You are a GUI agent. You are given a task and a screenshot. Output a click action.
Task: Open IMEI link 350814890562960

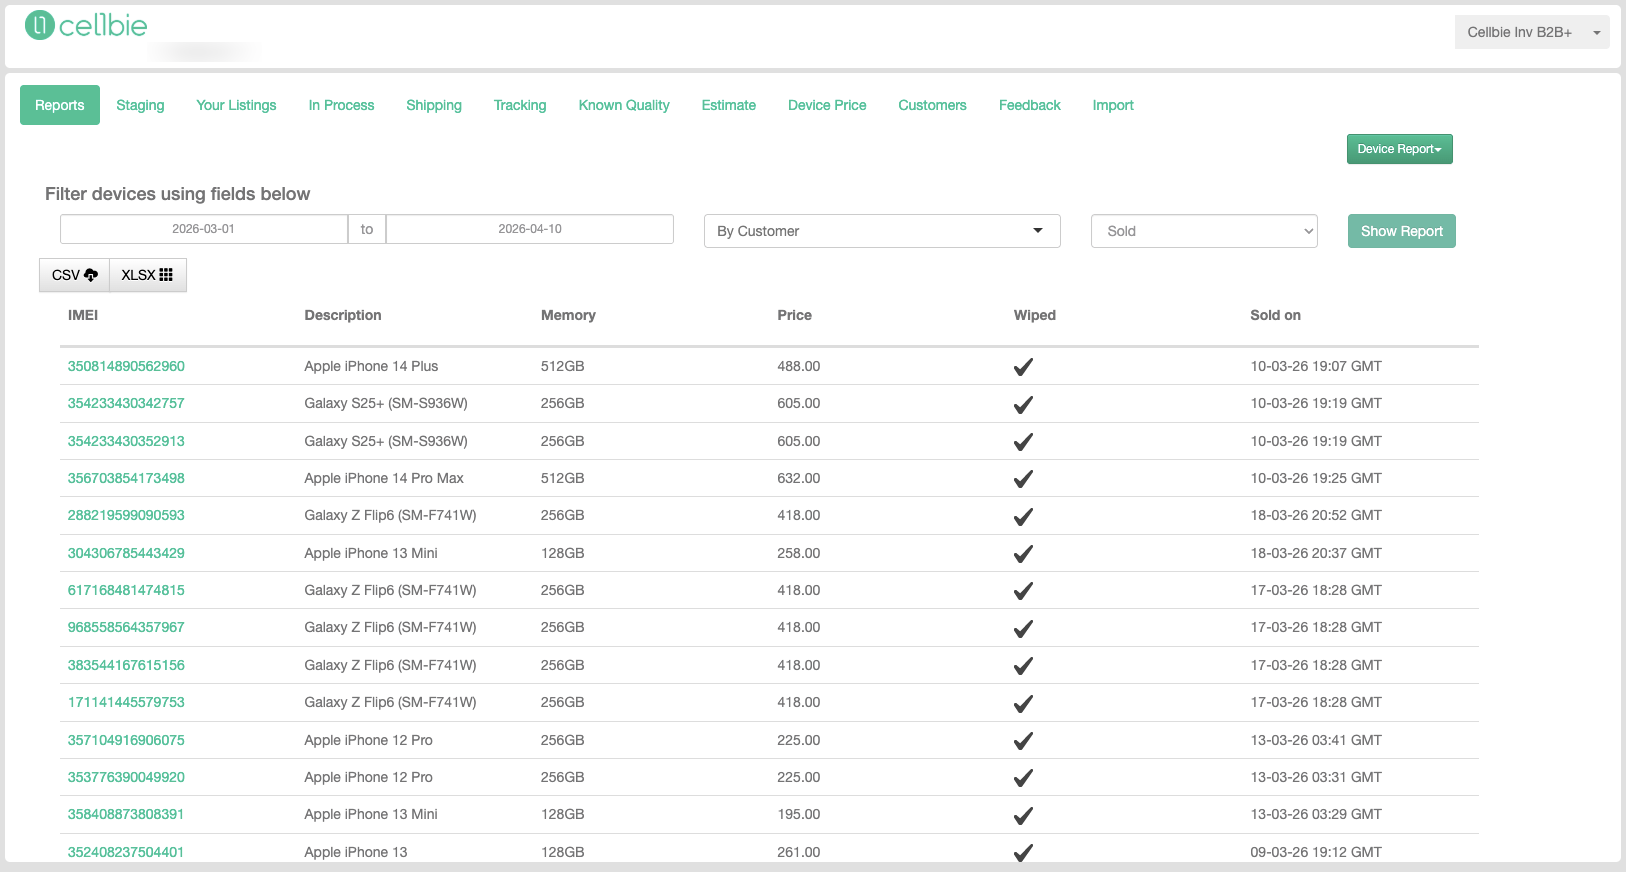(126, 366)
